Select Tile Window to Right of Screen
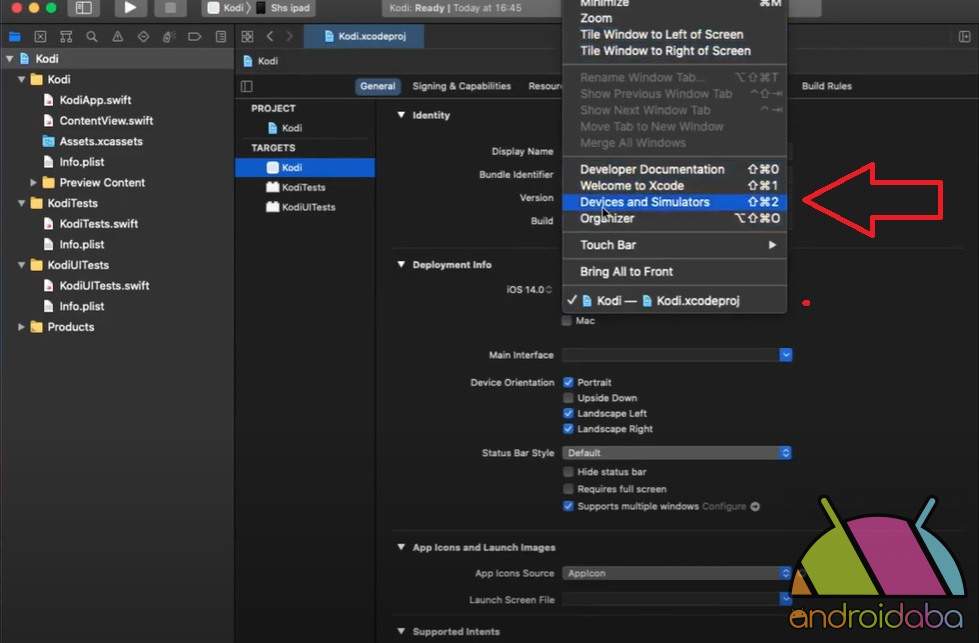The height and width of the screenshot is (643, 979). [674, 51]
